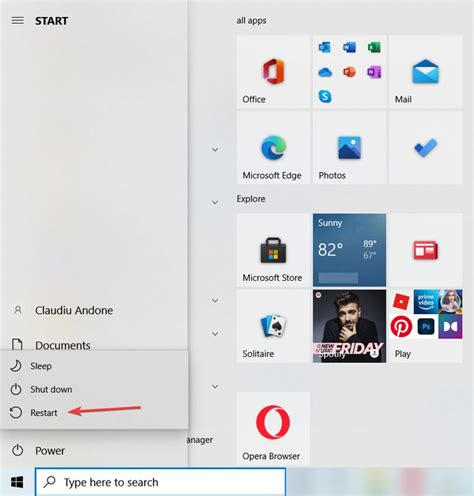Open the Mail tile

[x=426, y=72]
